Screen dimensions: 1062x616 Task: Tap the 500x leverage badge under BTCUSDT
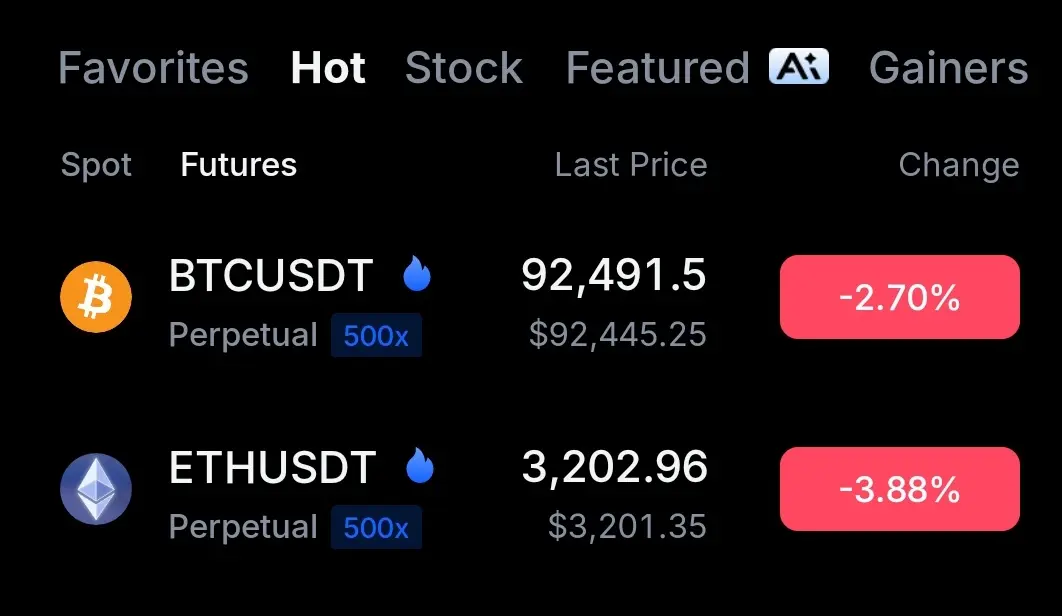coord(376,335)
